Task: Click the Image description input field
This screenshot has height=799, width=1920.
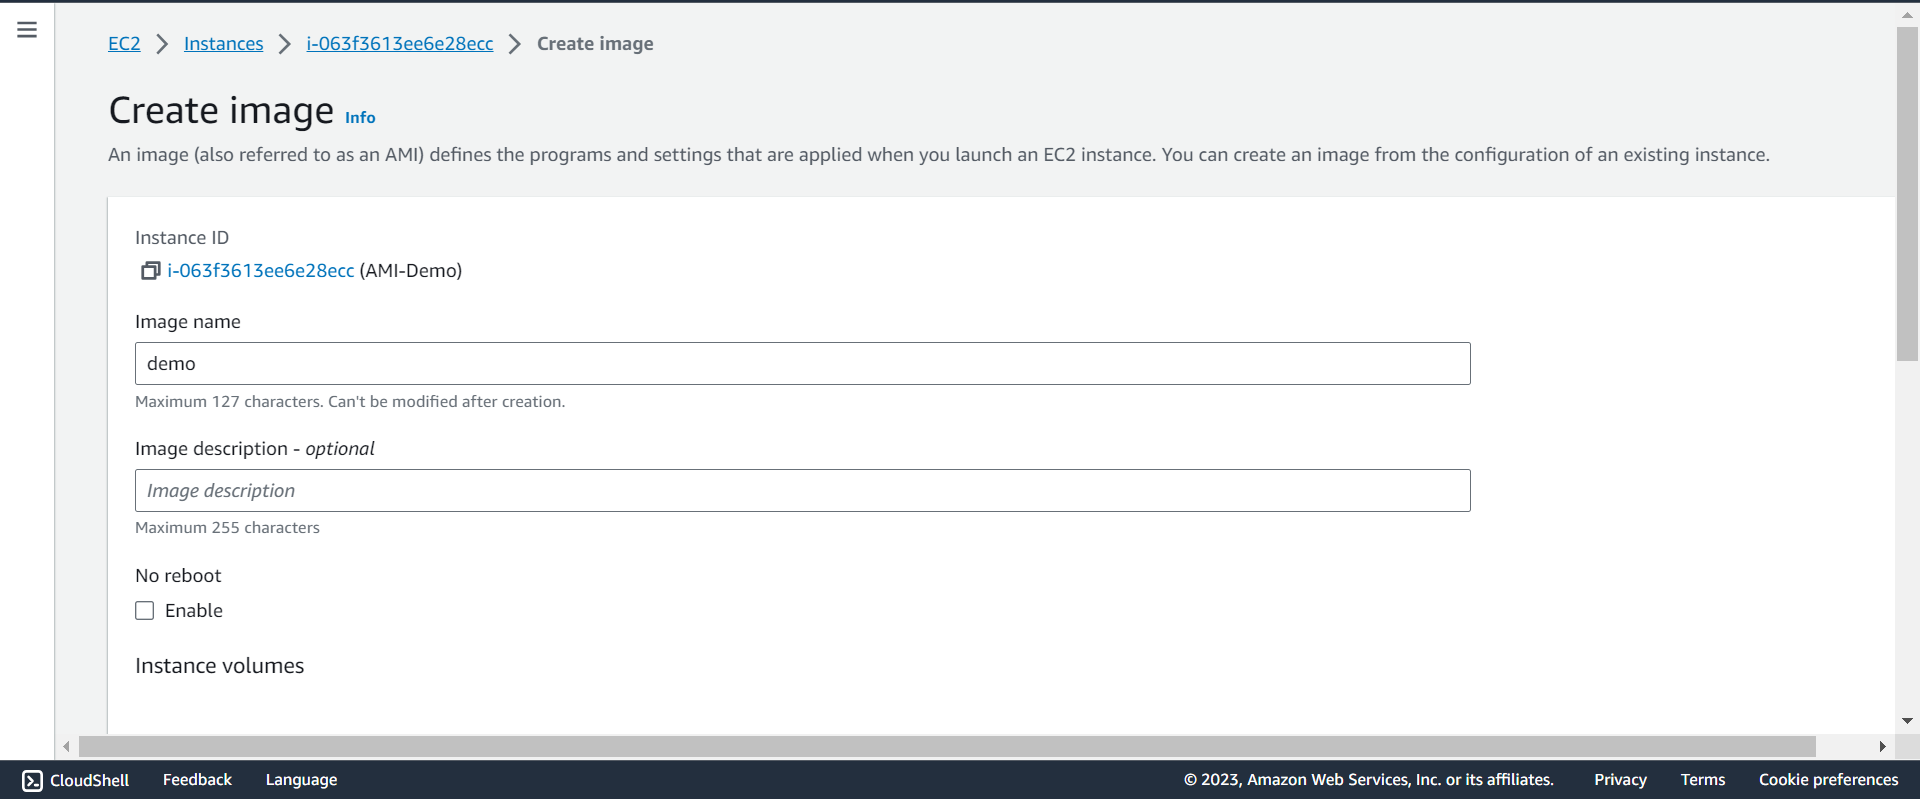Action: (x=803, y=491)
